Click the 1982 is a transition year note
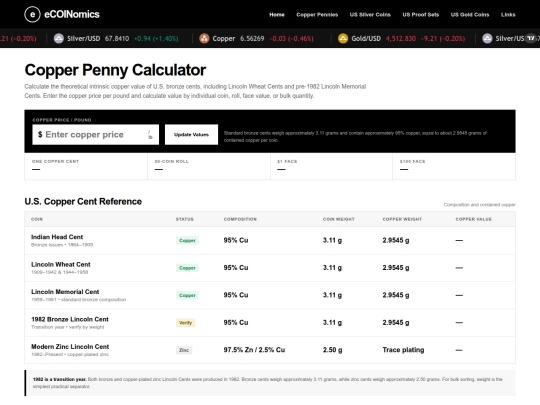540x405 pixels. tap(270, 383)
